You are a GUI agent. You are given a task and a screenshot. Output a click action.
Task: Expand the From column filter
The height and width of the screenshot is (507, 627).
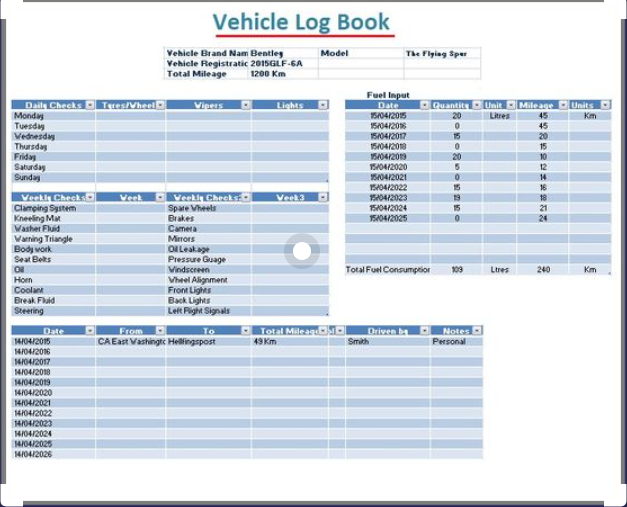[x=160, y=331]
